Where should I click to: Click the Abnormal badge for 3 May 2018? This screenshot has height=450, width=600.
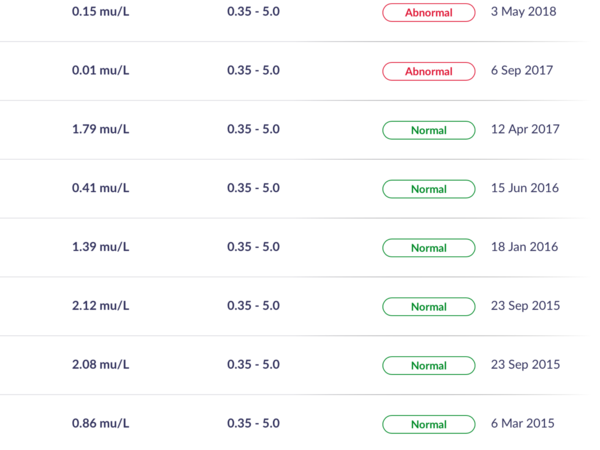[429, 13]
